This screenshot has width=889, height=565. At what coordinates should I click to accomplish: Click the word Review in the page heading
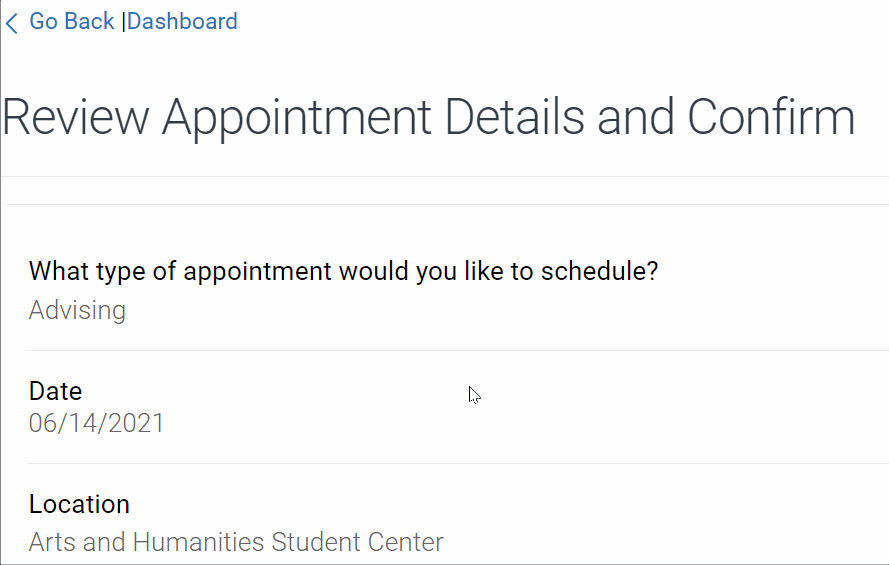coord(75,117)
